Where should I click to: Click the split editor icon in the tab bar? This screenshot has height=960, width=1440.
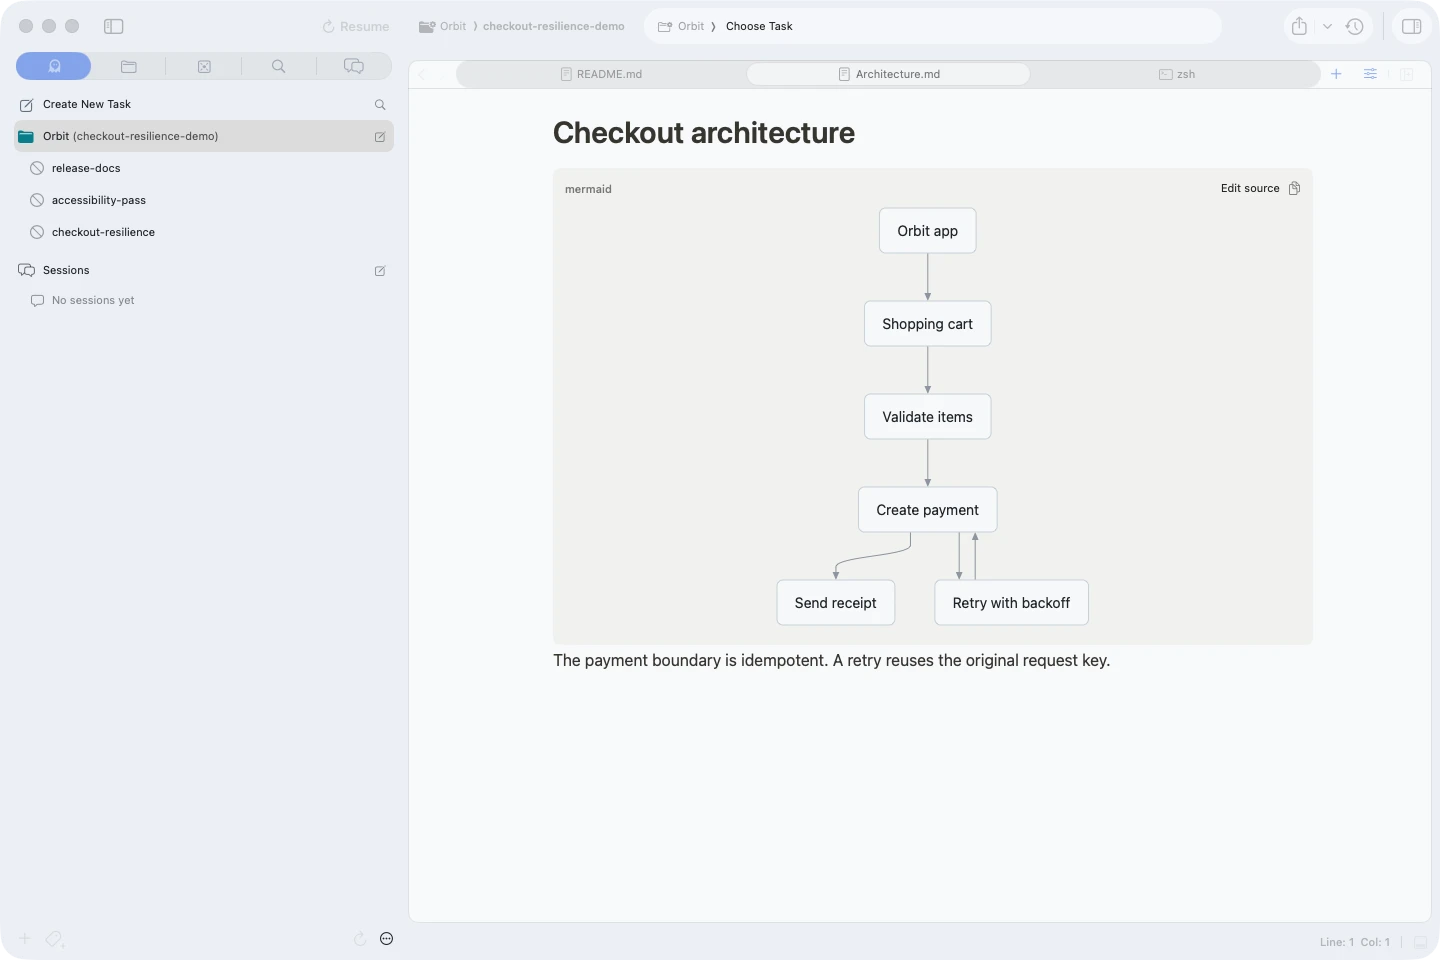coord(1407,74)
